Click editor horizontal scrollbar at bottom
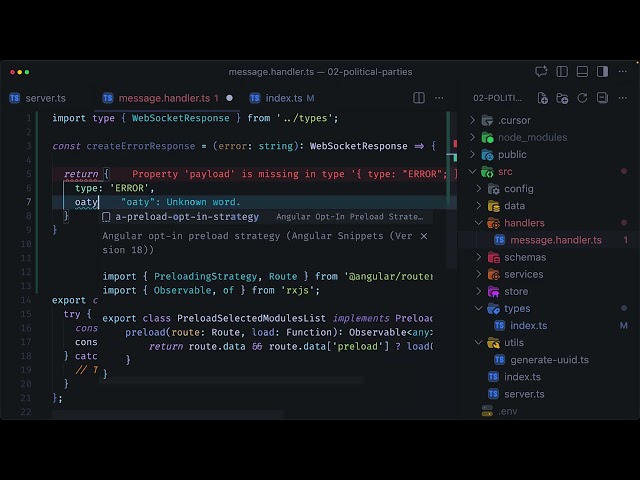 [x=167, y=414]
